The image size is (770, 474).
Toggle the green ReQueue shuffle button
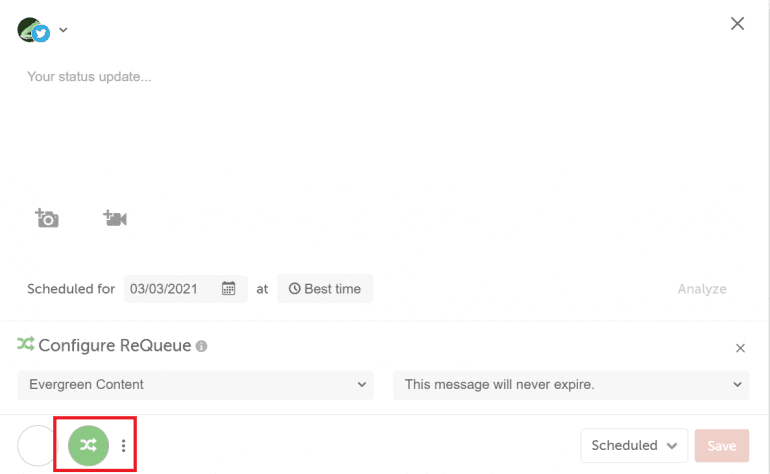click(x=88, y=445)
